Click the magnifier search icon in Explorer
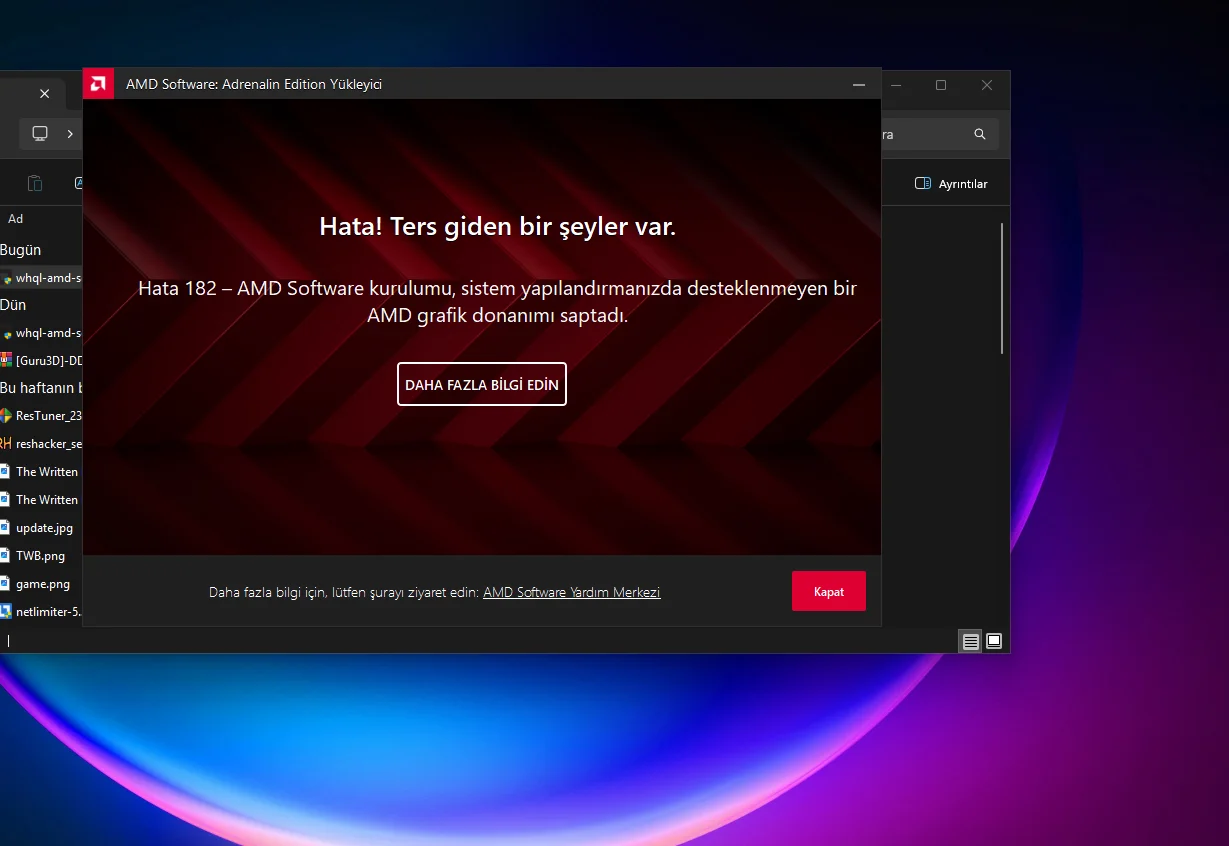The height and width of the screenshot is (846, 1229). [980, 134]
